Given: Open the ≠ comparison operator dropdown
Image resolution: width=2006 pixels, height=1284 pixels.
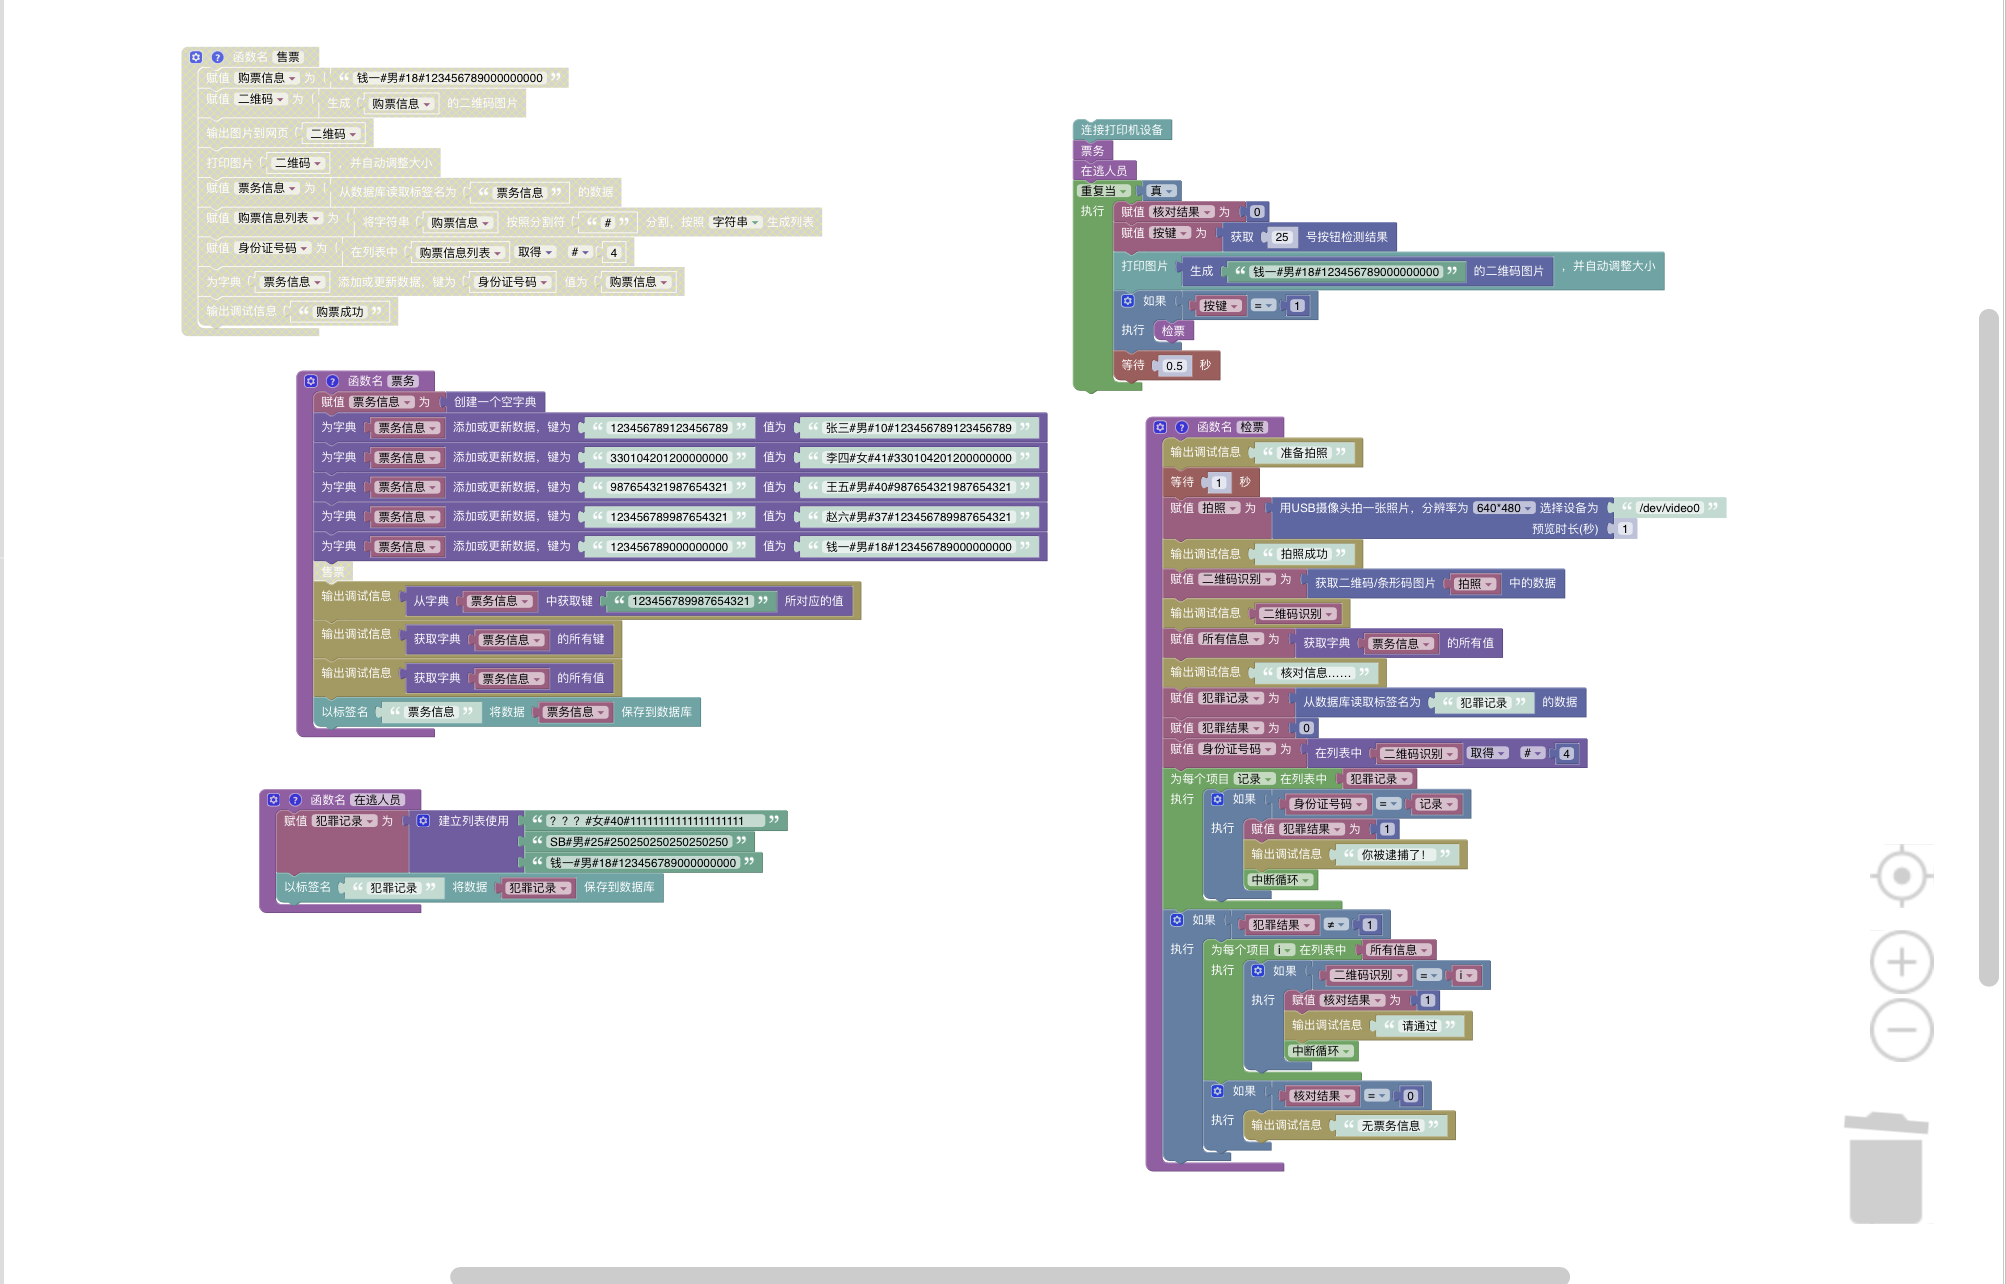Looking at the screenshot, I should (x=1336, y=925).
